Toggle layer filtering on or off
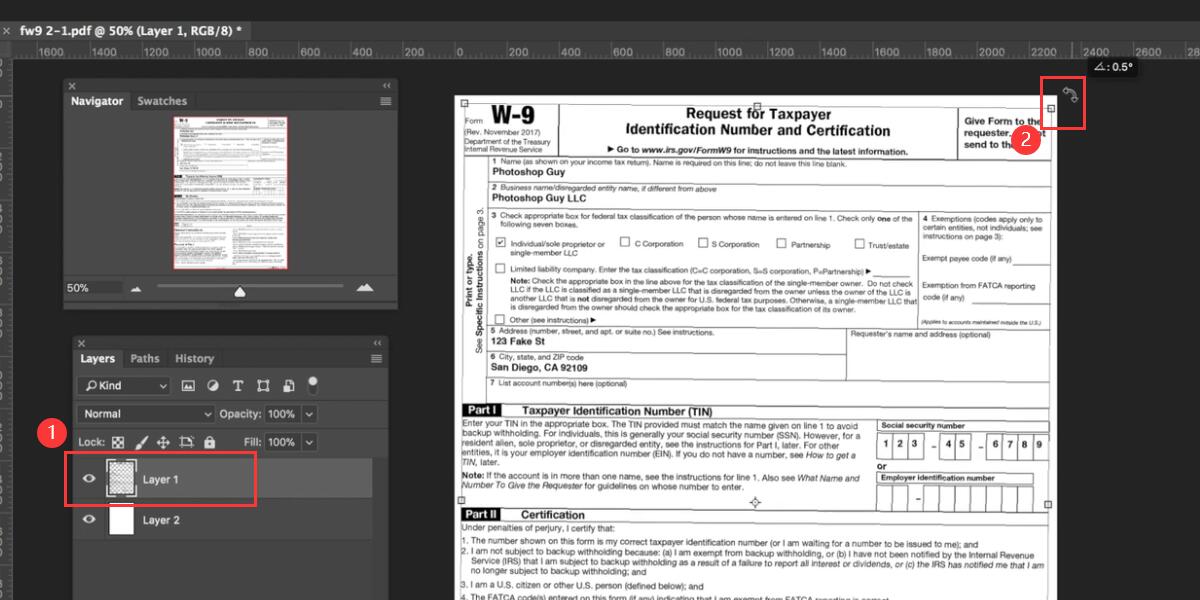Viewport: 1200px width, 600px height. click(x=311, y=383)
